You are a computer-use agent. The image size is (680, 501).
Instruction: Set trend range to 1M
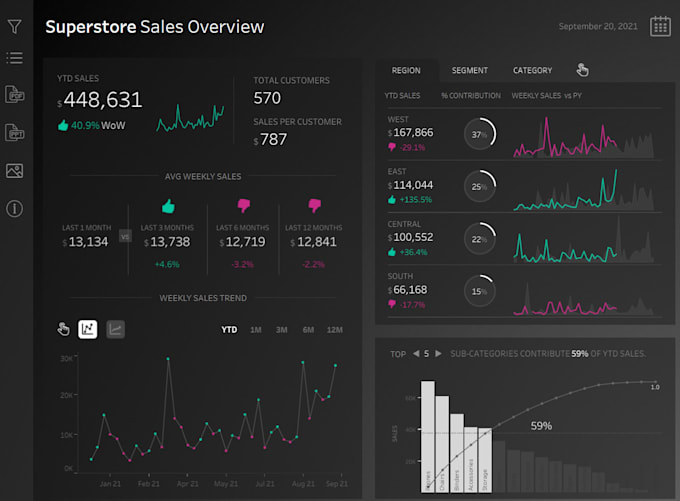pos(256,330)
